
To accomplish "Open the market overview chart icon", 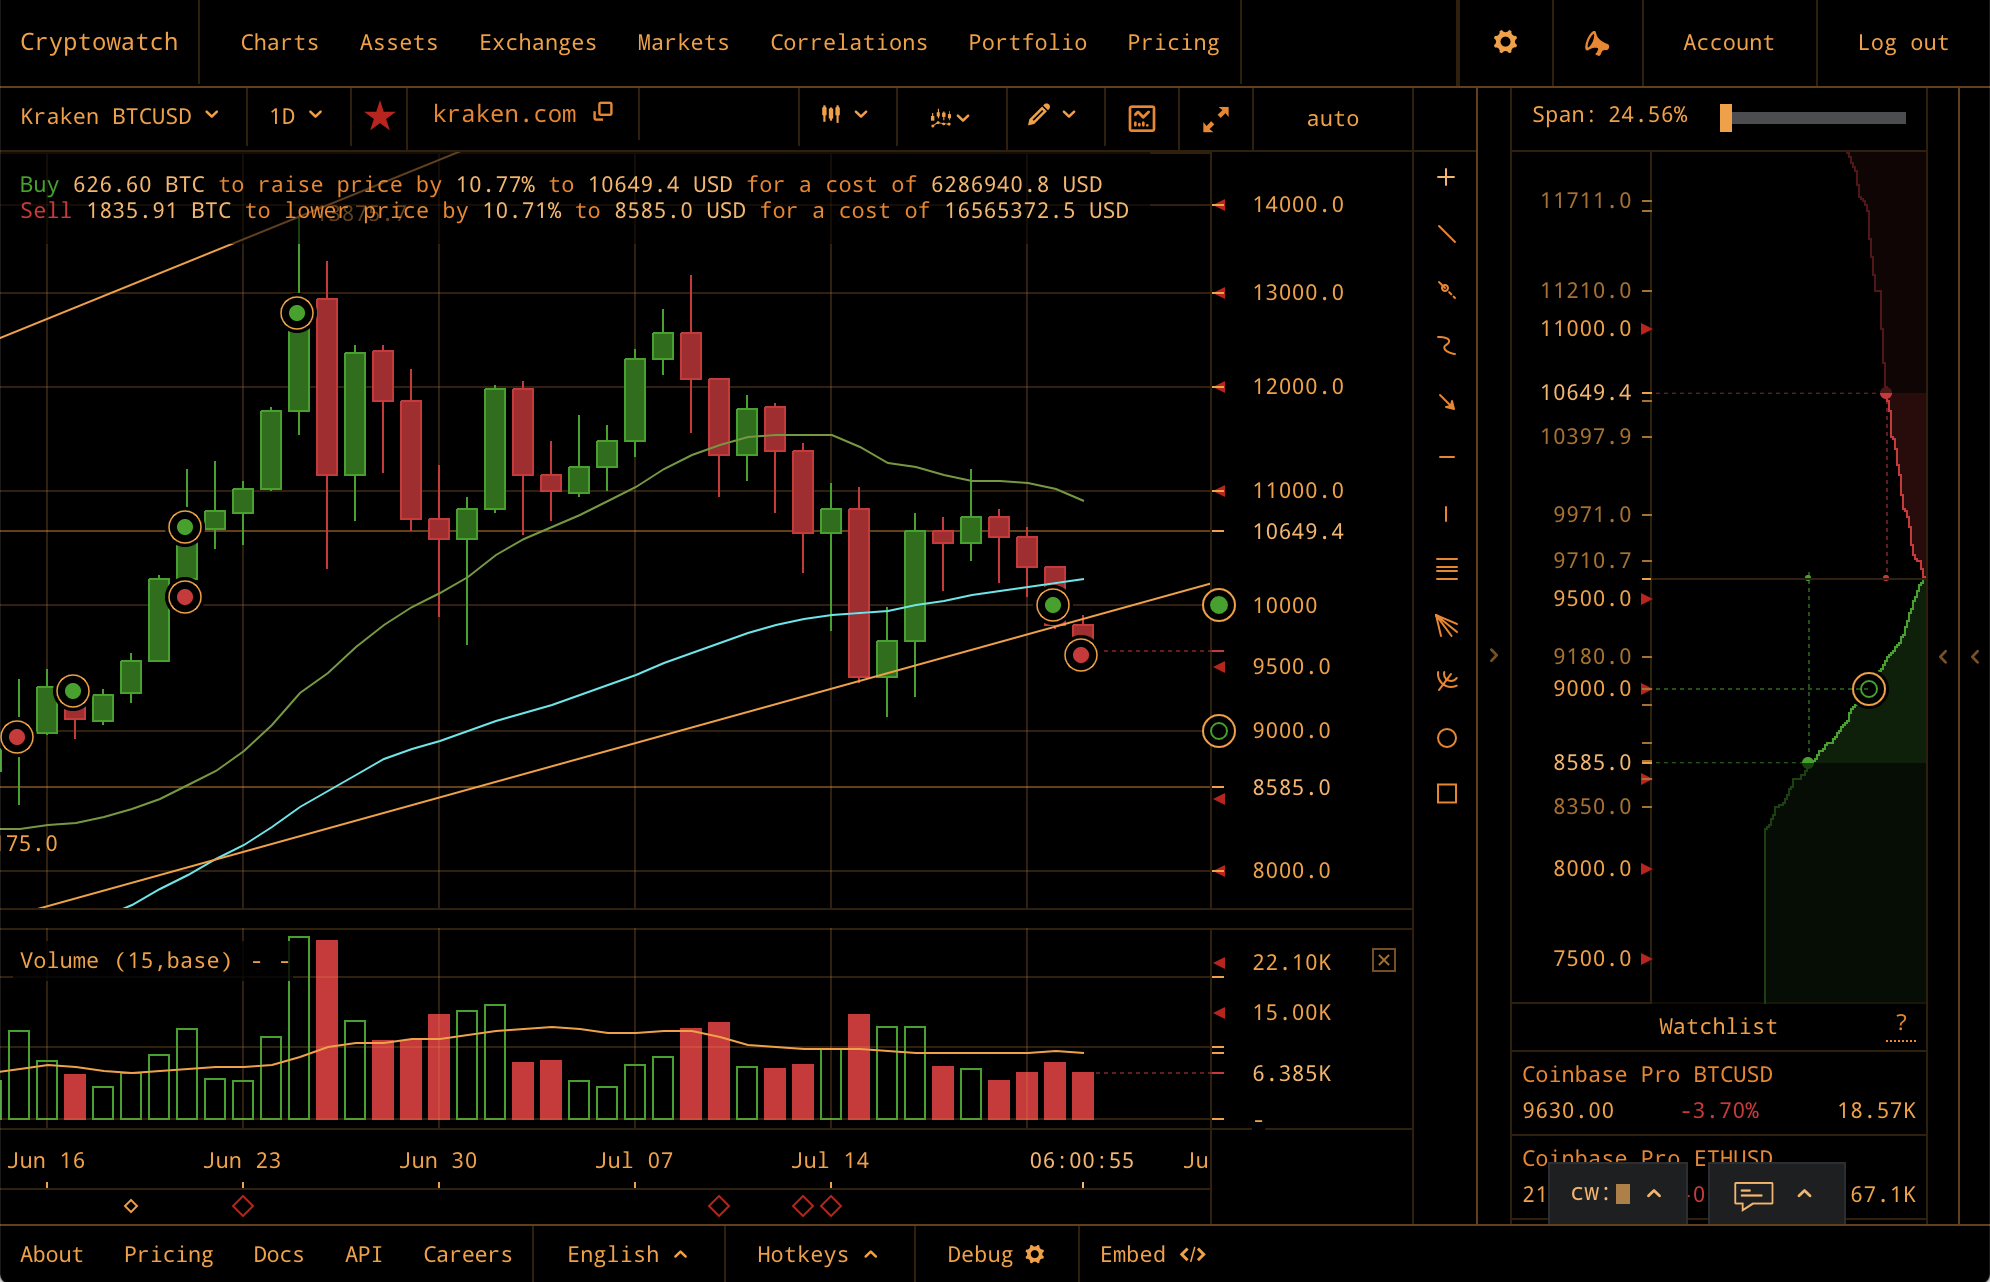I will (1141, 118).
